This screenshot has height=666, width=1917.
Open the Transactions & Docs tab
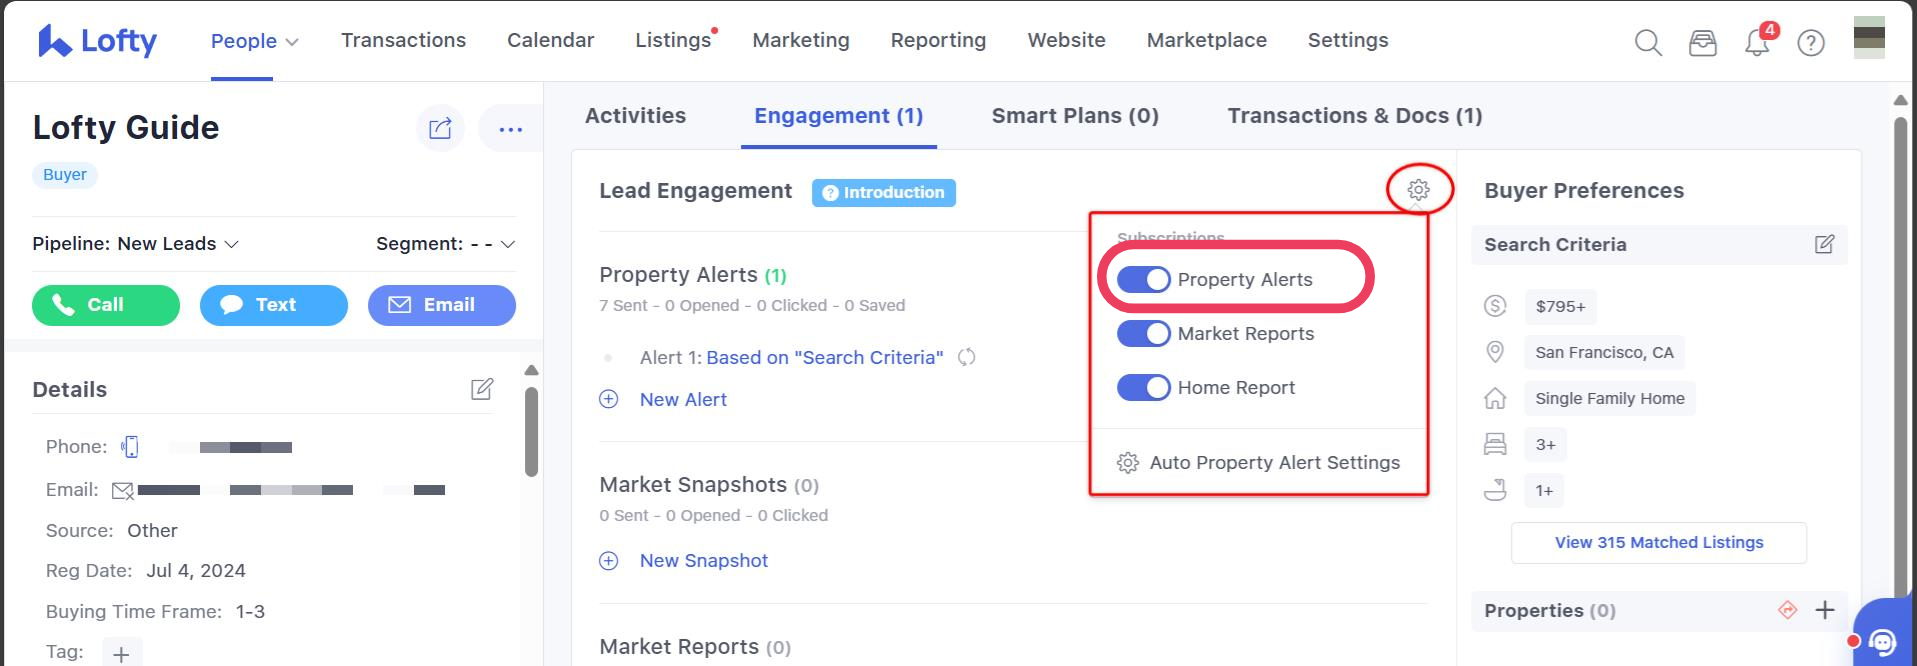coord(1354,116)
